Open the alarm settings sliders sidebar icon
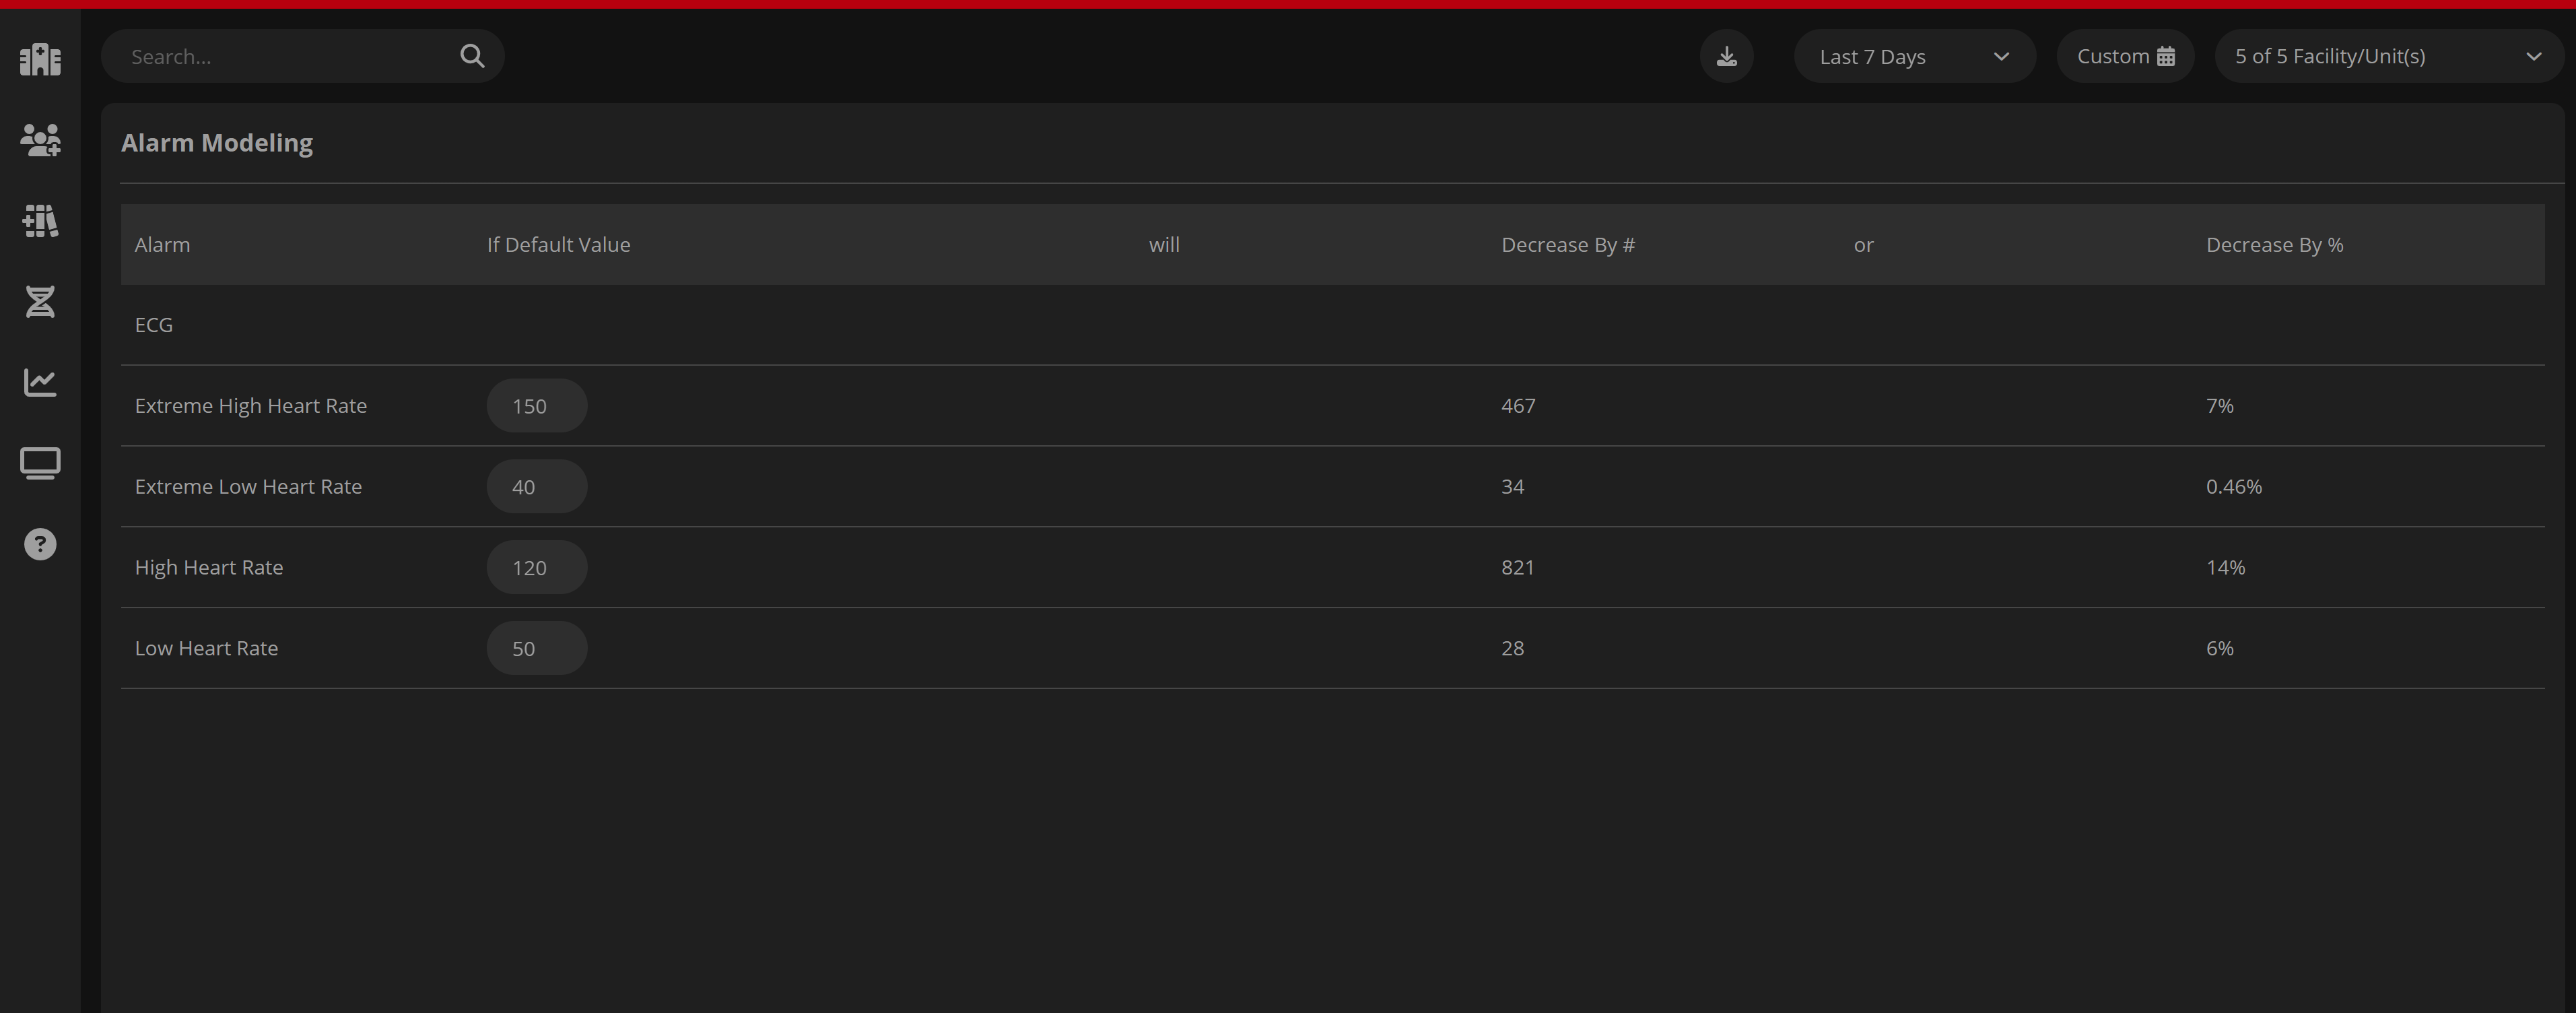 (40, 221)
